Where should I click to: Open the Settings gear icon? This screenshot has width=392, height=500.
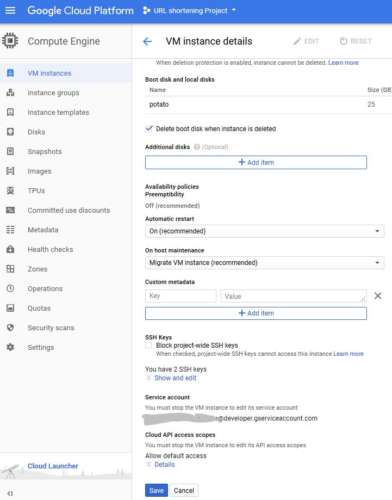pos(10,347)
